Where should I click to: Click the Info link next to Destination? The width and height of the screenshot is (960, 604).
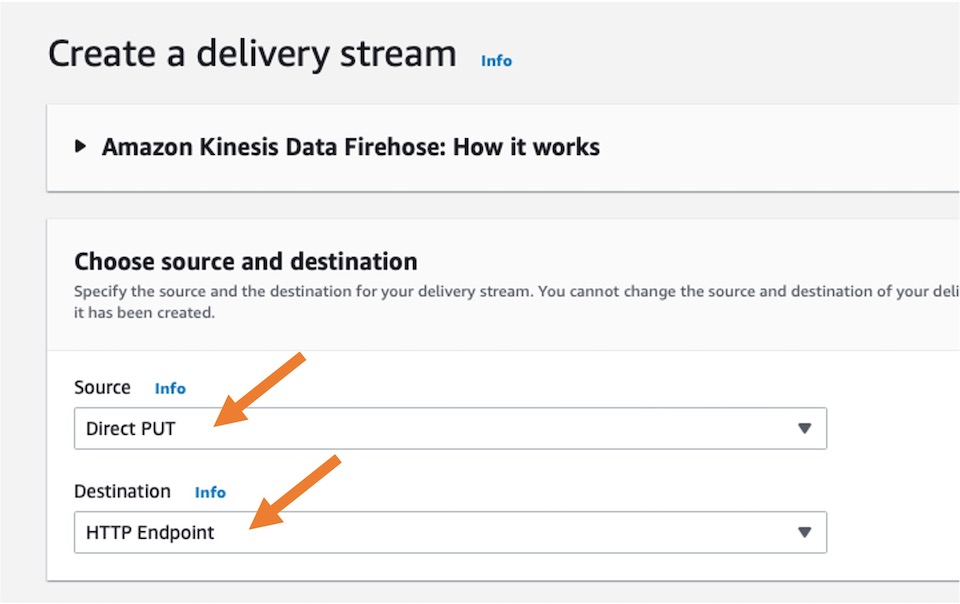pyautogui.click(x=210, y=493)
